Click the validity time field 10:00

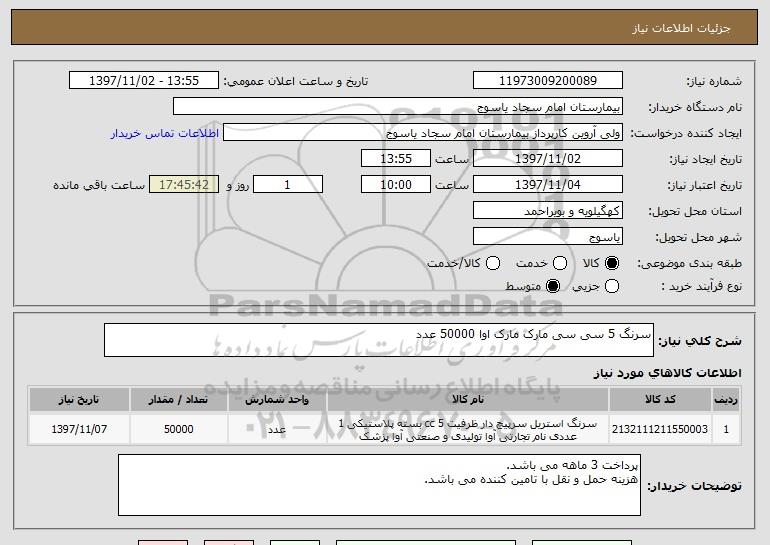coord(396,185)
